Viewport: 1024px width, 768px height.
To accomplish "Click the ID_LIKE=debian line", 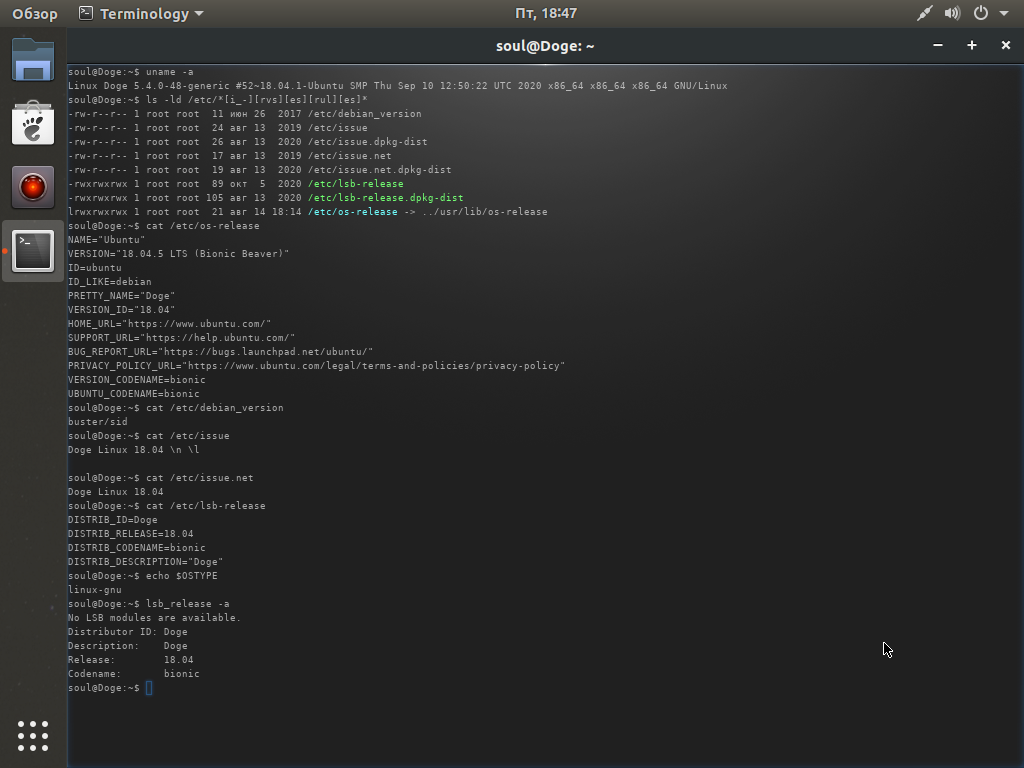I will [x=110, y=281].
